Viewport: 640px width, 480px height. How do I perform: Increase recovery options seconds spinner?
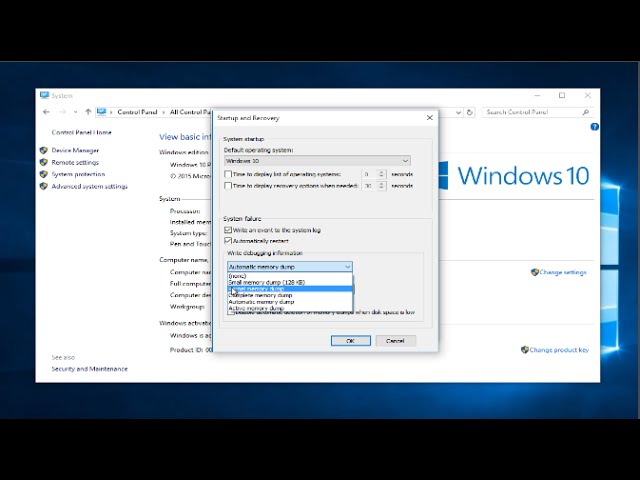coord(382,183)
